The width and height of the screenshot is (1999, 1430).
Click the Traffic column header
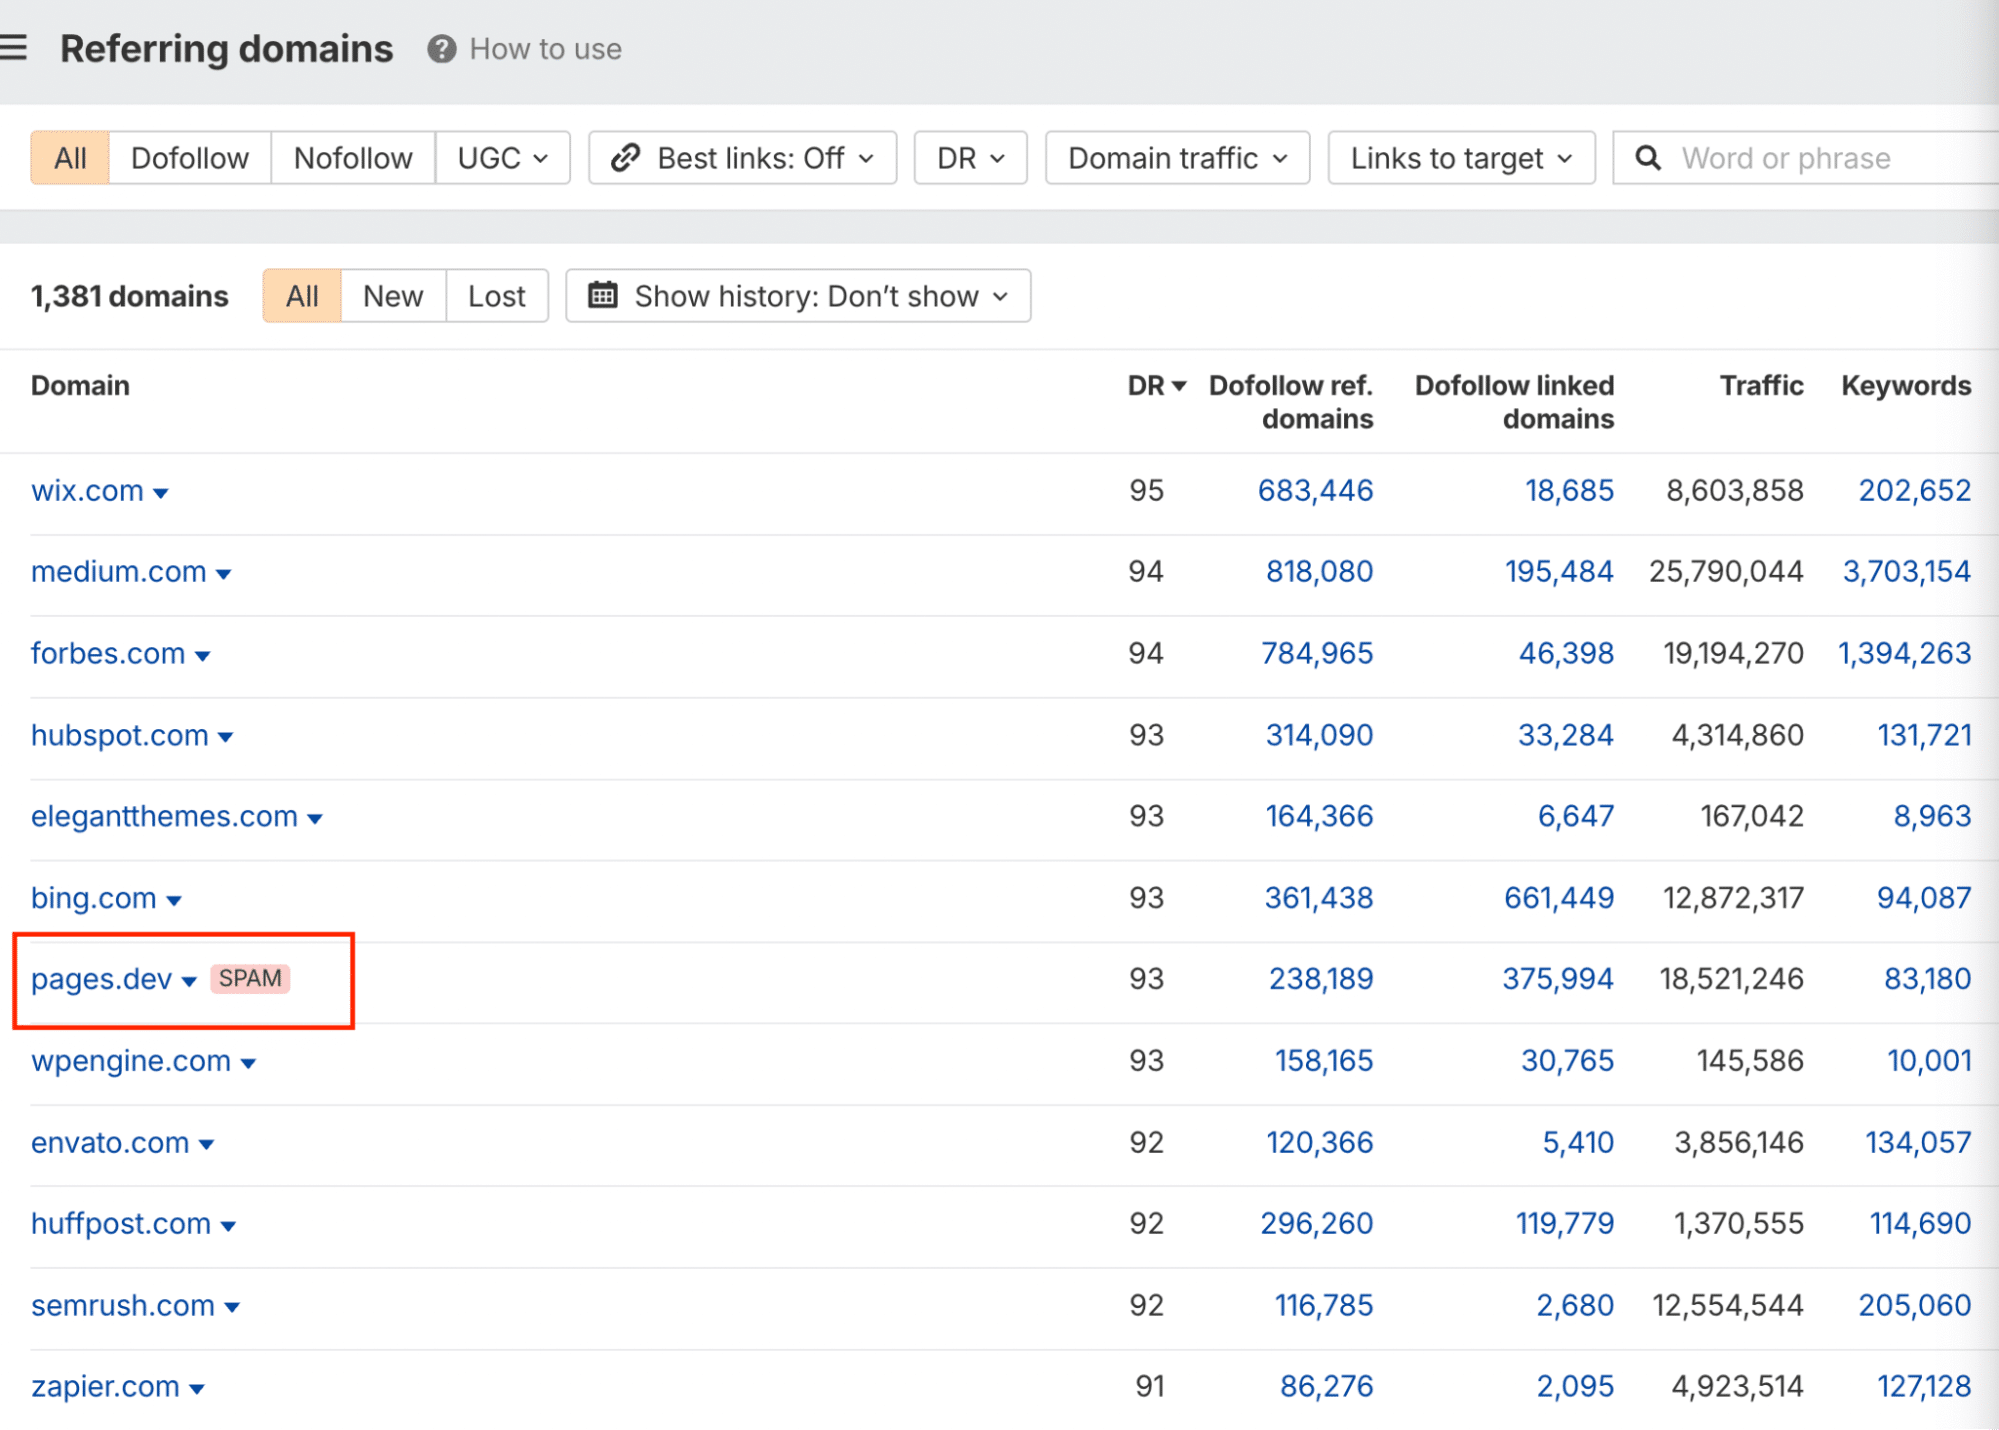point(1761,386)
